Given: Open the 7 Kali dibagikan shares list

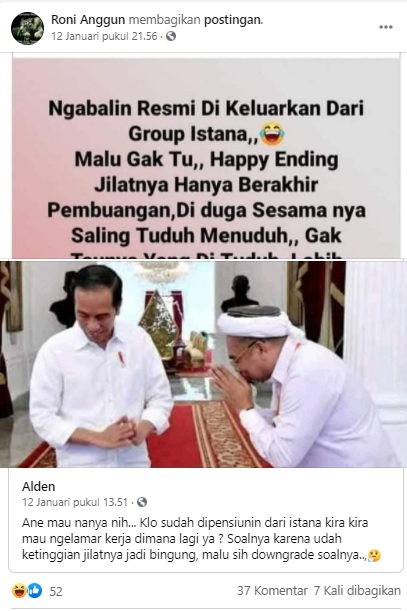Looking at the screenshot, I should (357, 591).
